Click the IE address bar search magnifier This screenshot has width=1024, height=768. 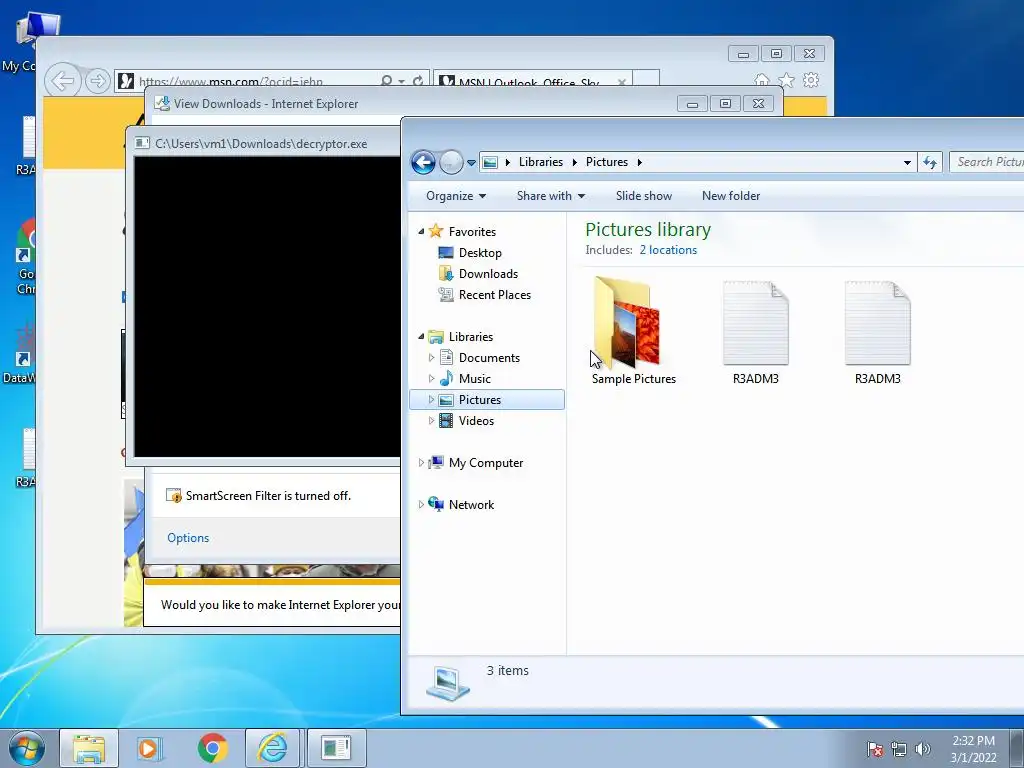point(386,81)
